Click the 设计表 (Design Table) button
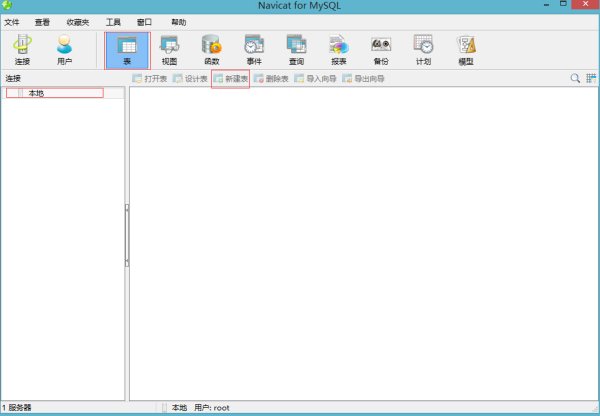Viewport: 600px width, 416px height. pos(190,78)
